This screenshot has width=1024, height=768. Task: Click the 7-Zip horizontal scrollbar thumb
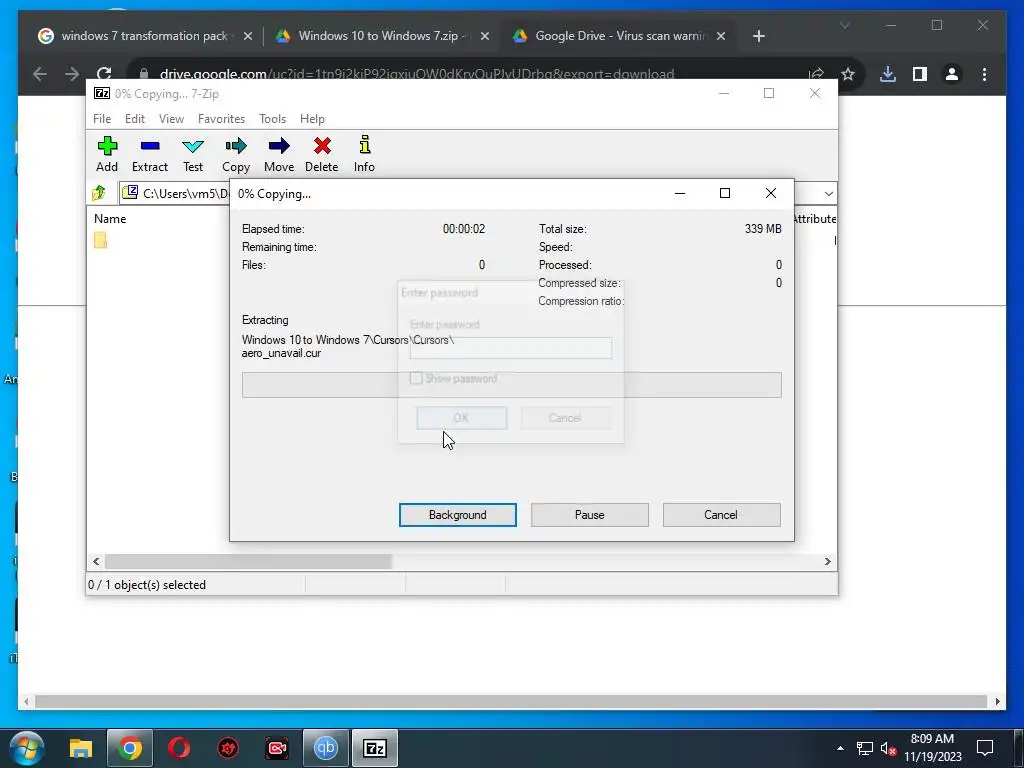coord(248,562)
